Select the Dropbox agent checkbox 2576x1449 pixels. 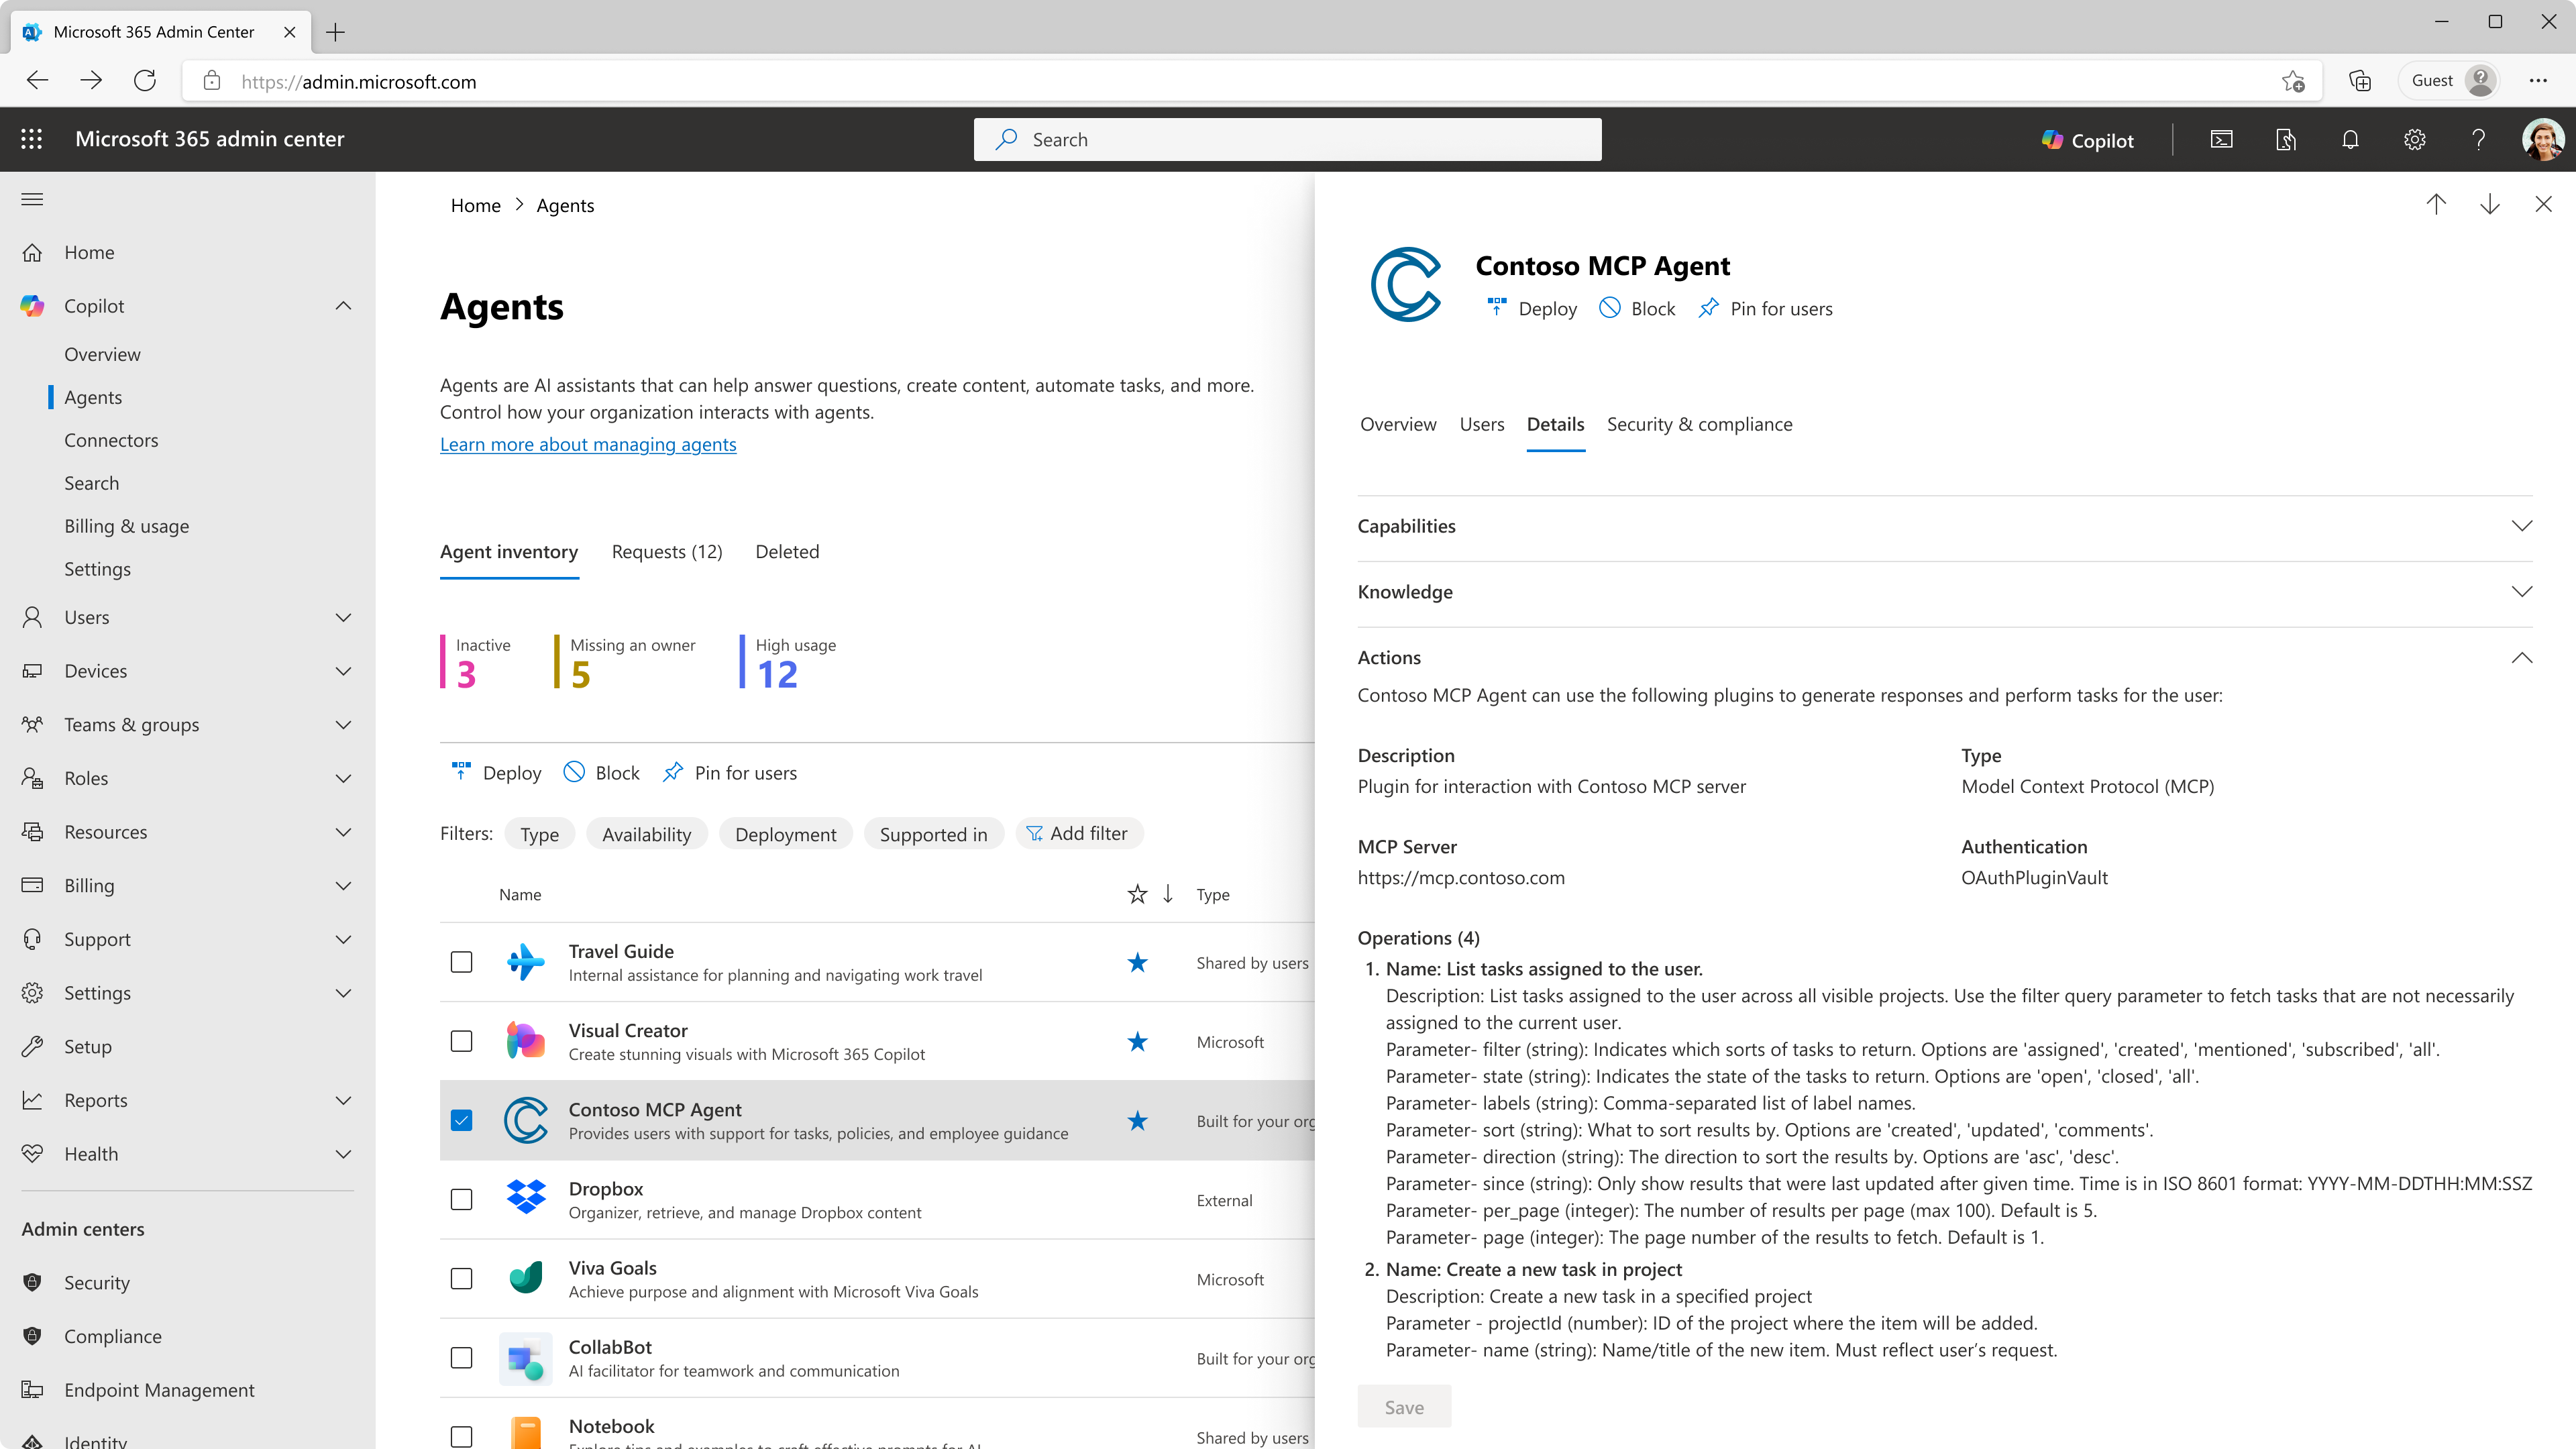[x=461, y=1199]
